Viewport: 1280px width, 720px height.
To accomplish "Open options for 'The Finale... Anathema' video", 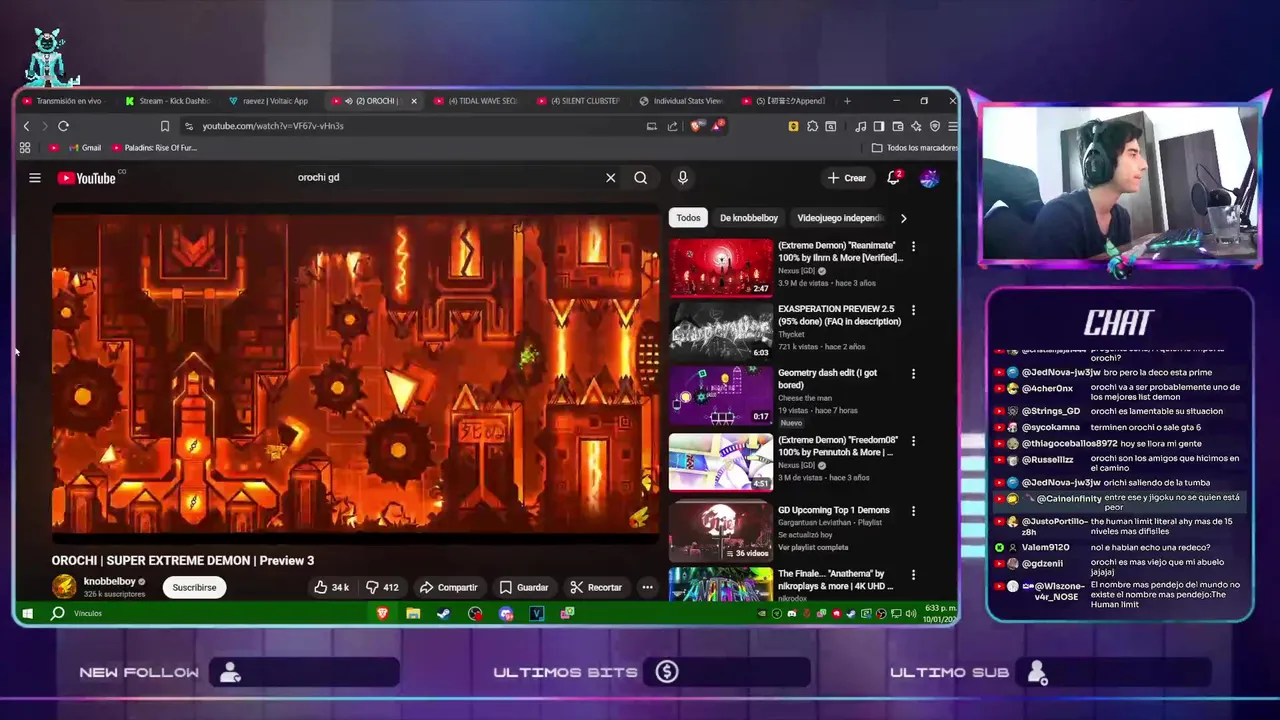I will pos(913,575).
